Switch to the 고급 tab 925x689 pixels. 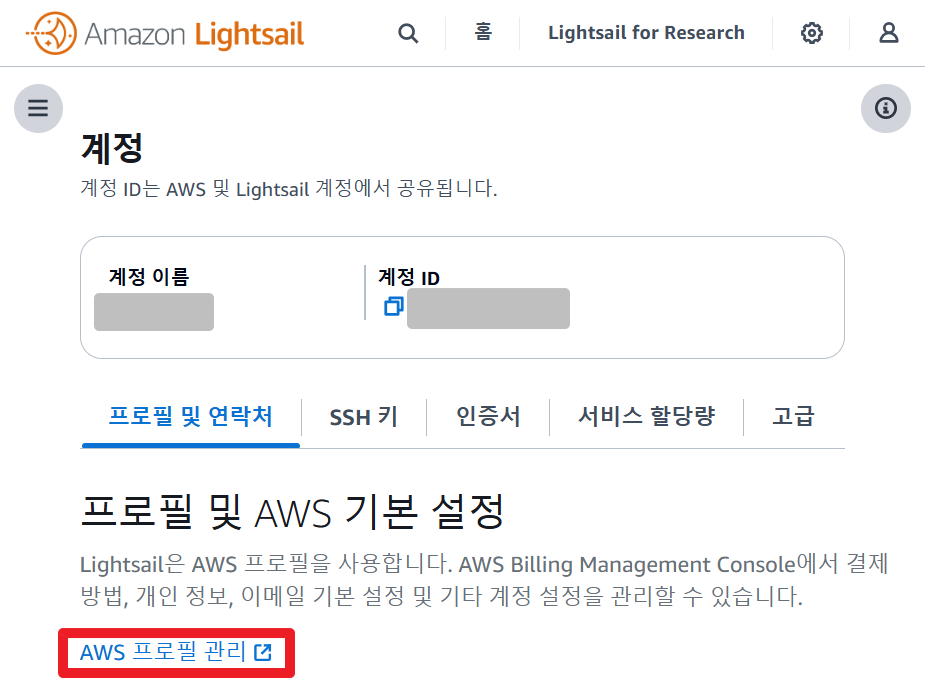coord(794,416)
